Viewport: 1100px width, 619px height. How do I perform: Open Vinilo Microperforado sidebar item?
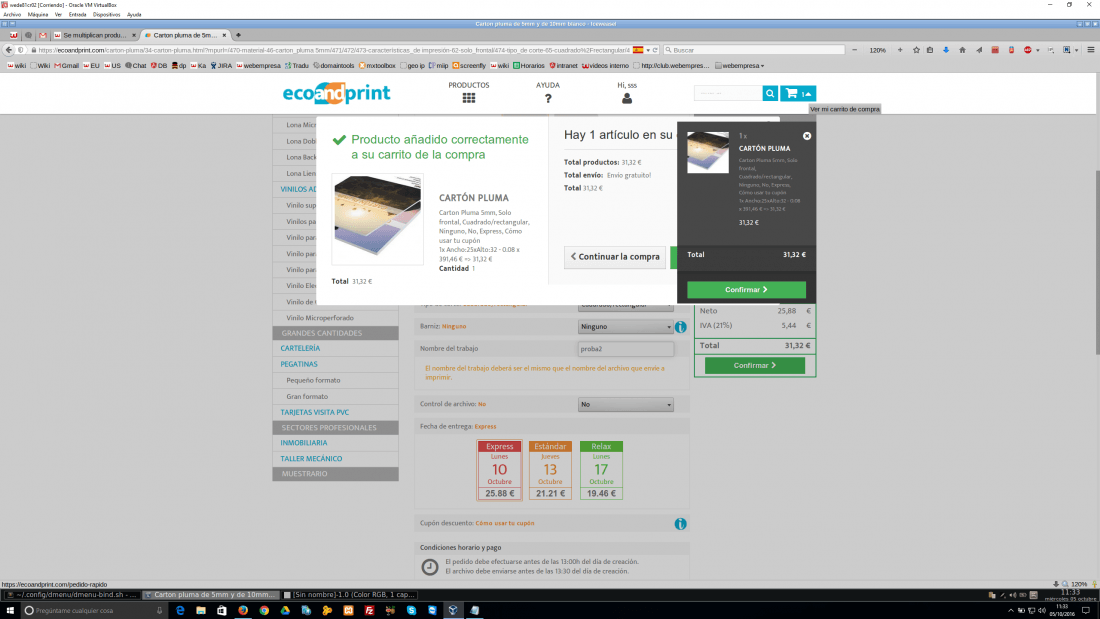(320, 319)
